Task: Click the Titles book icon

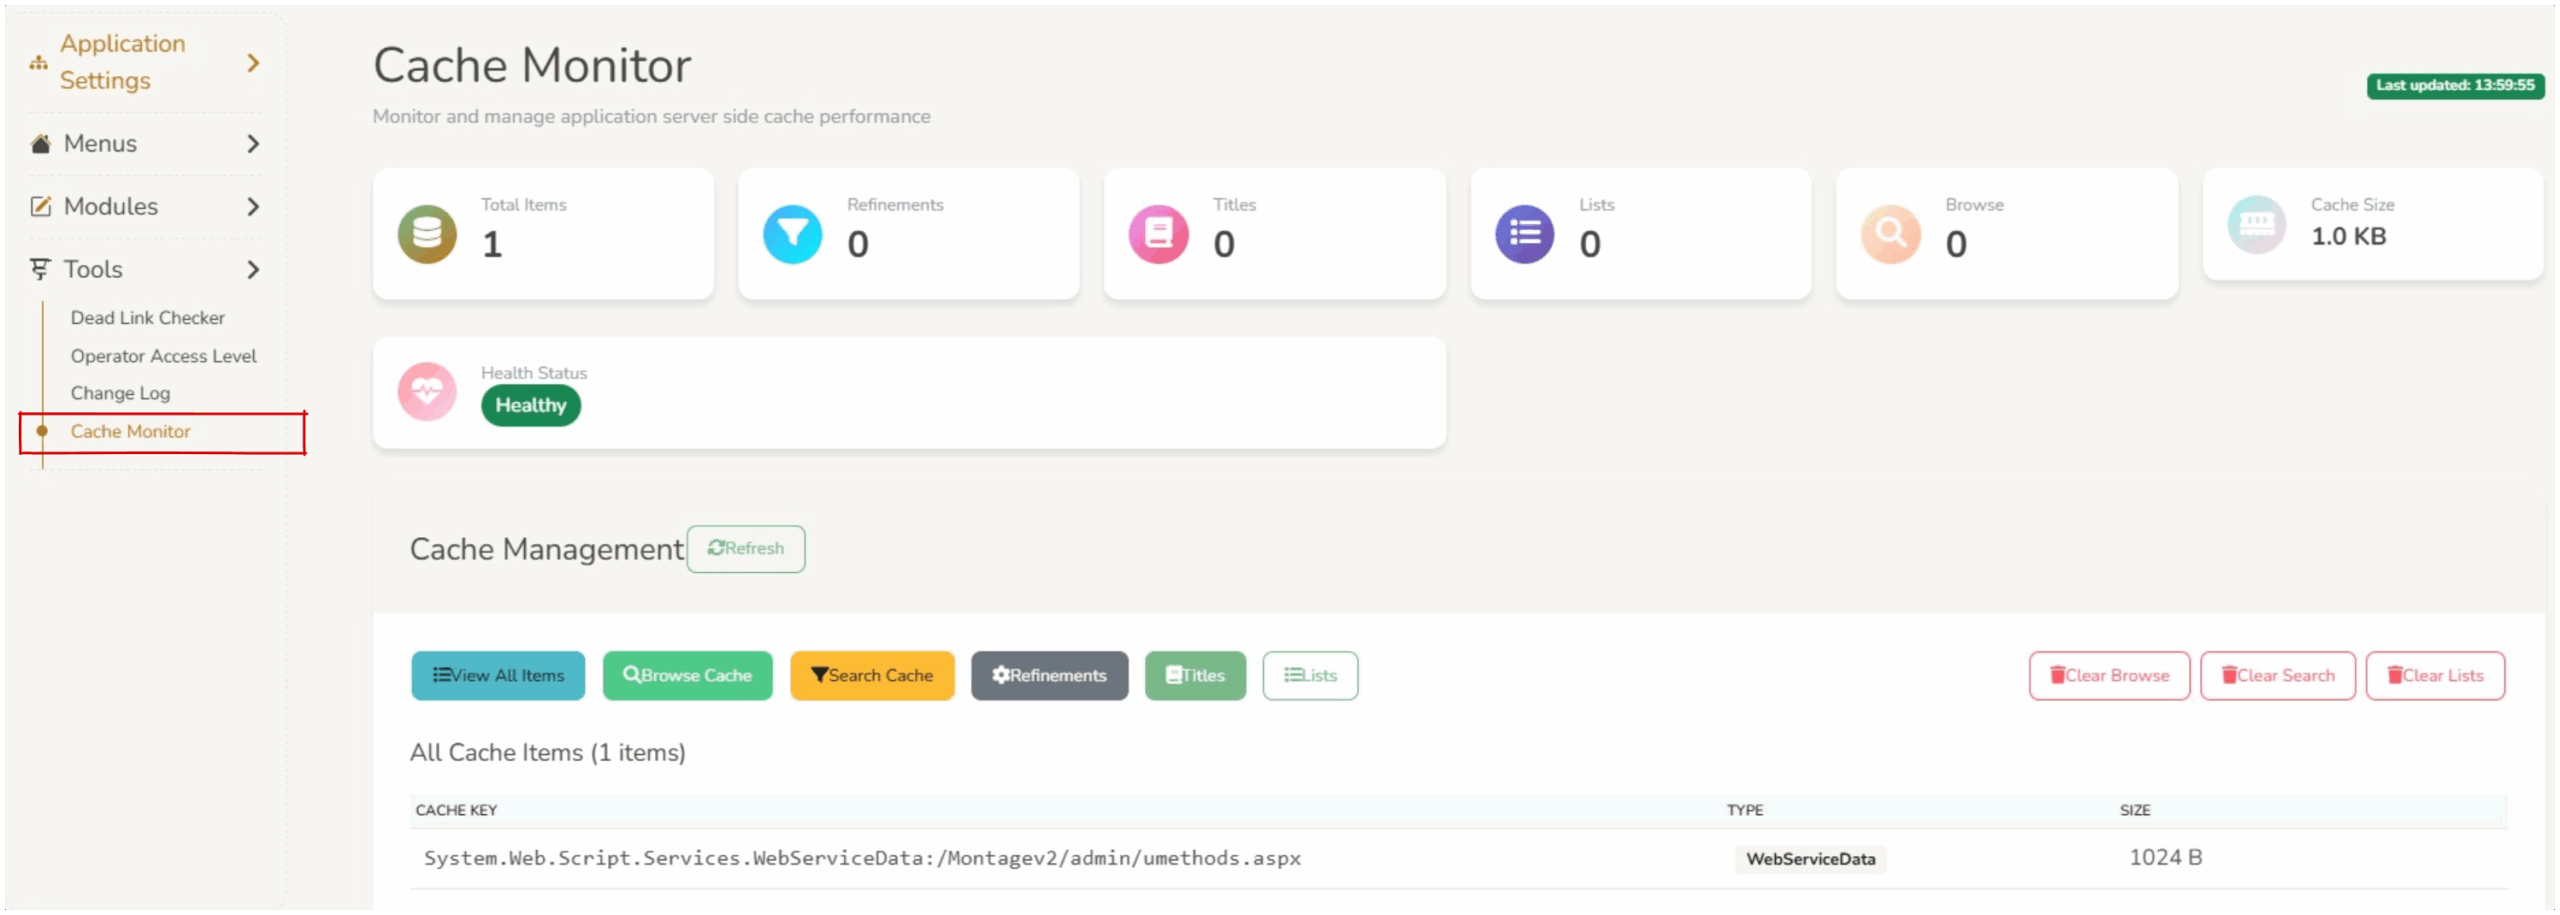Action: 1158,234
